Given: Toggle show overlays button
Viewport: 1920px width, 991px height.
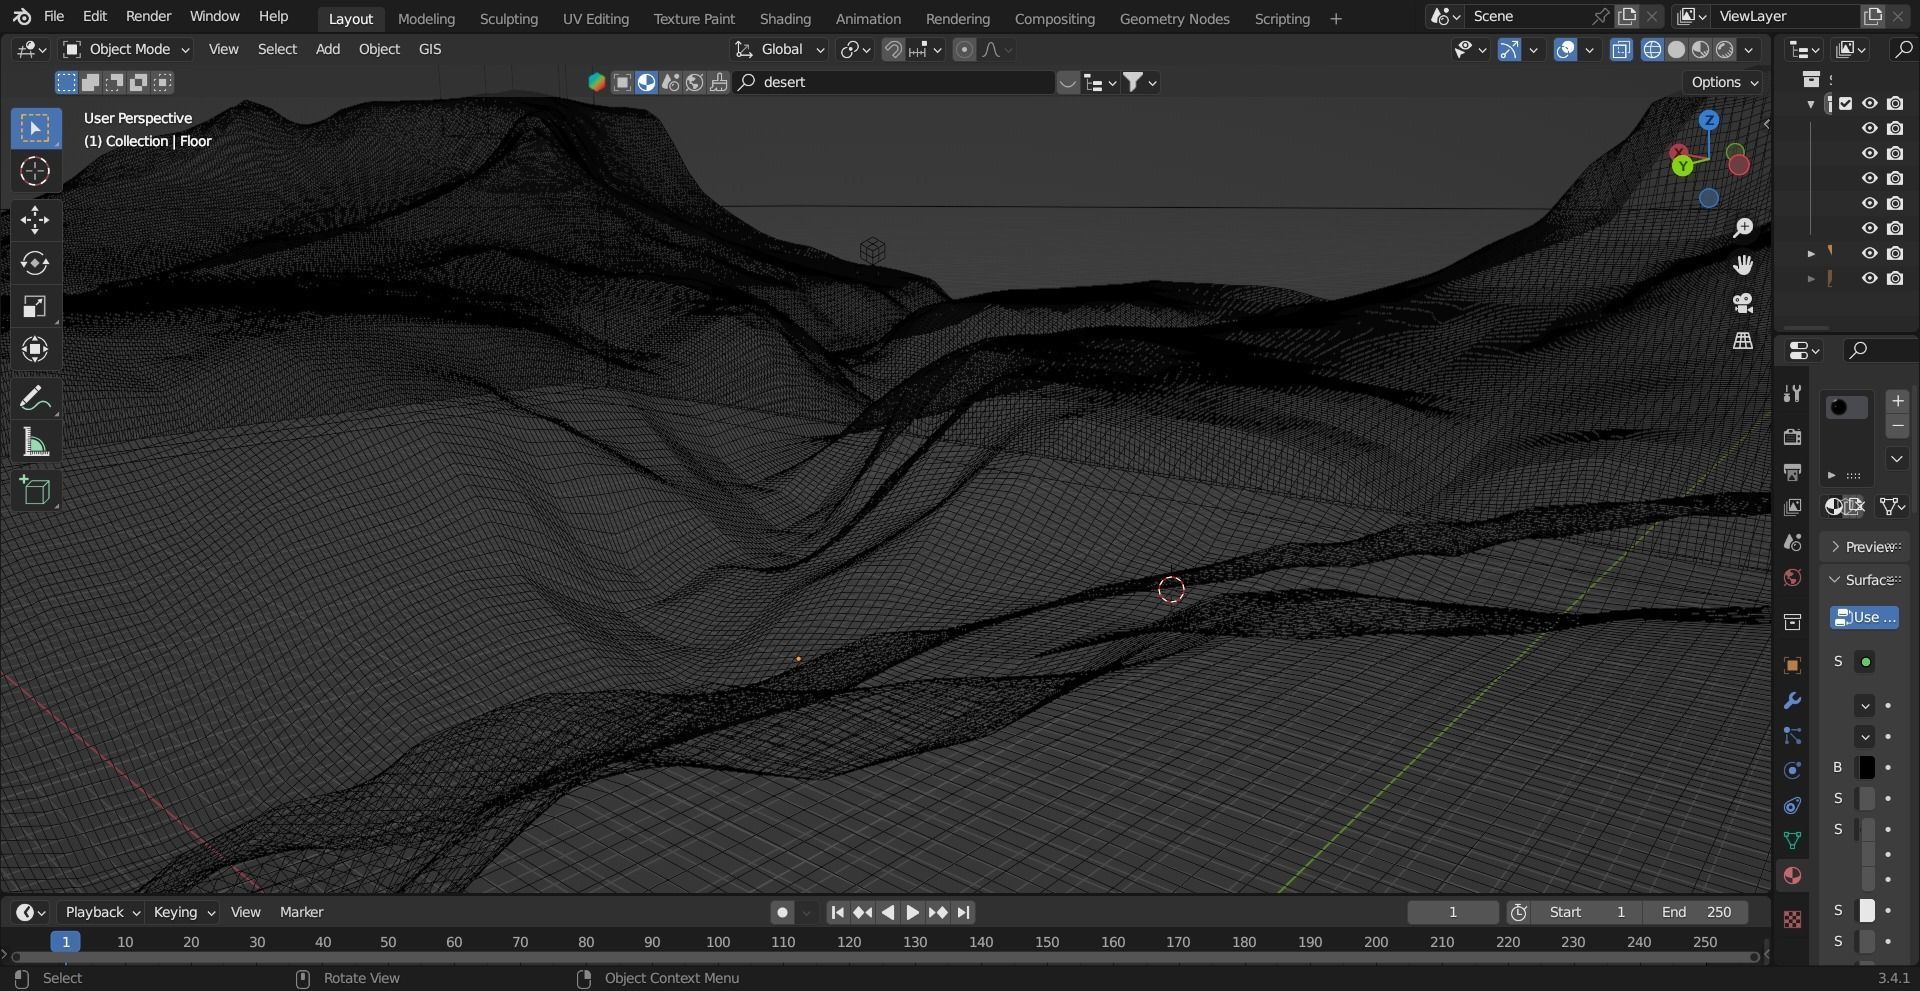Looking at the screenshot, I should (1566, 50).
